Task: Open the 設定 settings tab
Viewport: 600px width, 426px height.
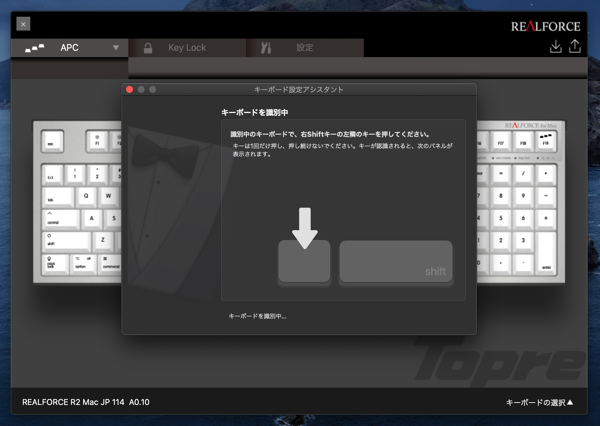Action: (305, 48)
